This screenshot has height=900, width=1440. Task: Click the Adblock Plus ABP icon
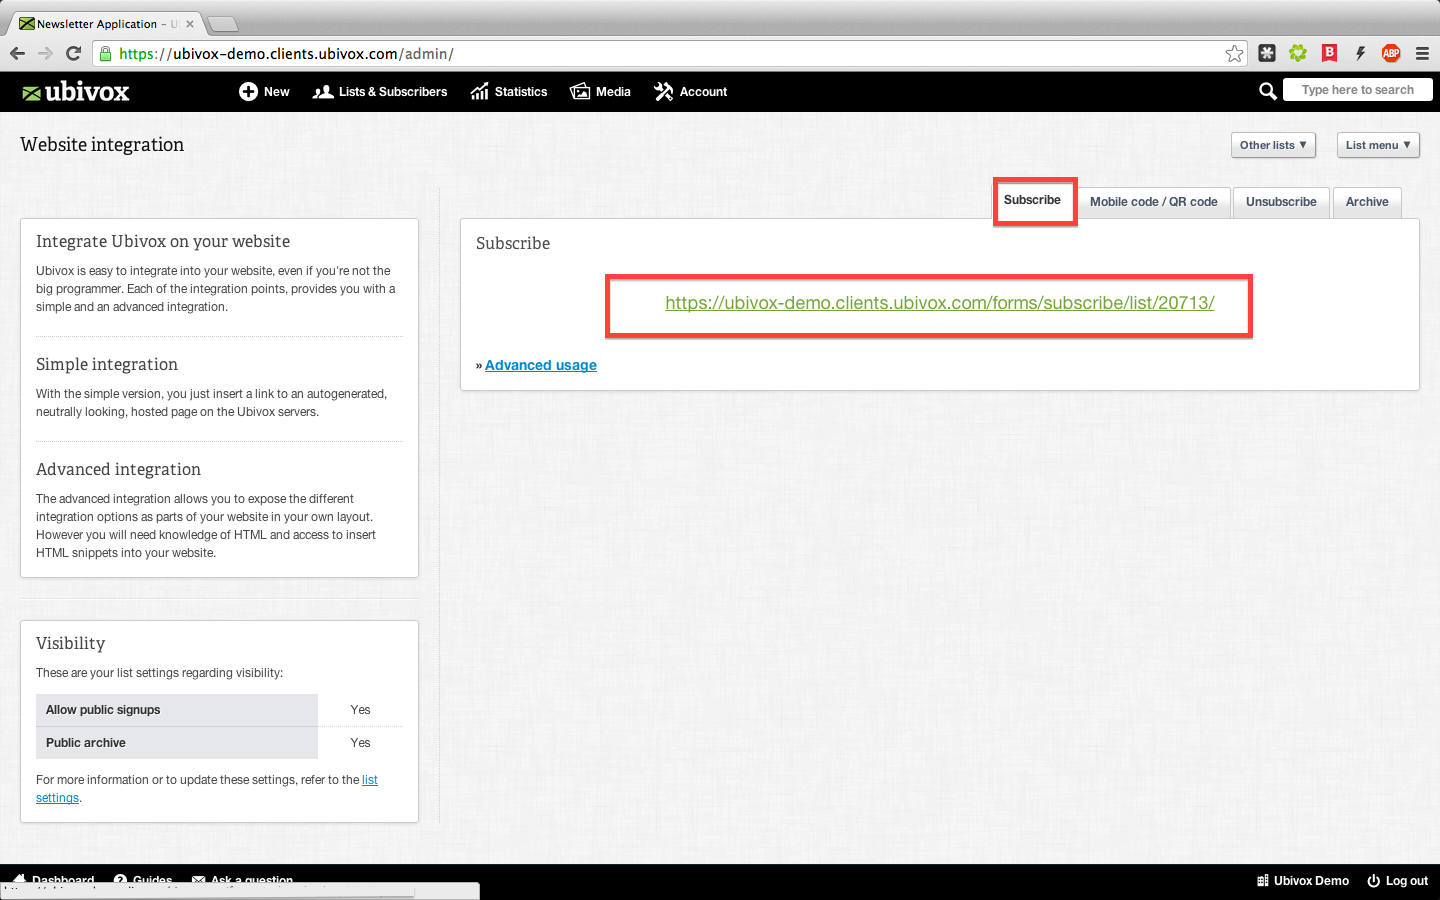coord(1391,53)
